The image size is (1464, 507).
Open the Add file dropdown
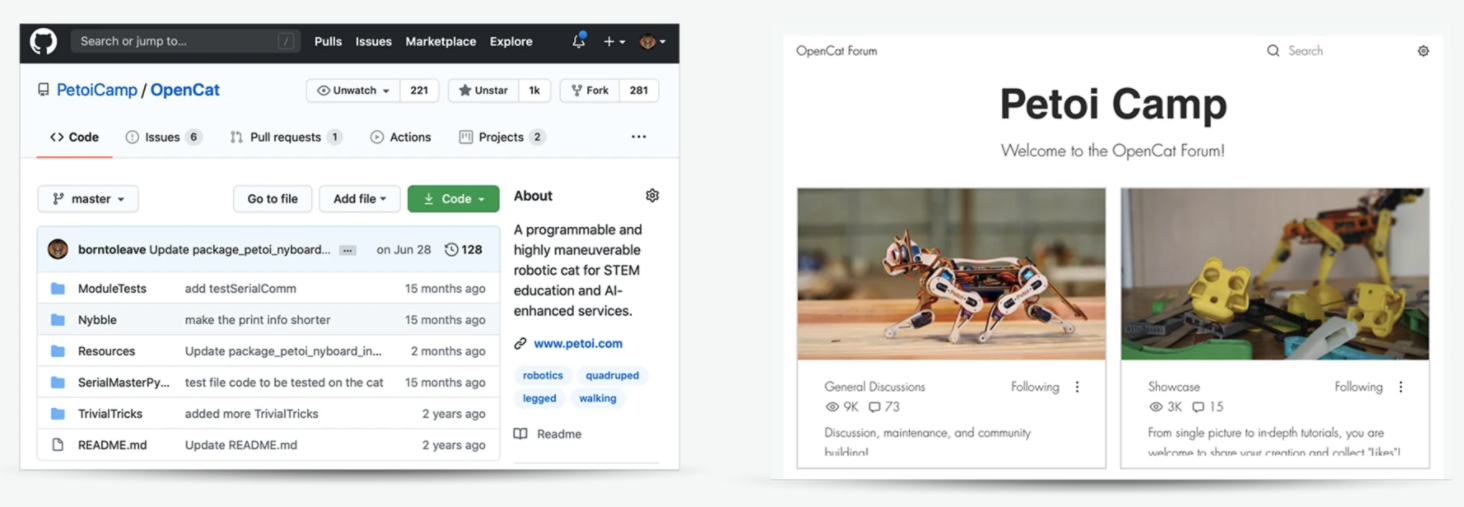(x=359, y=199)
